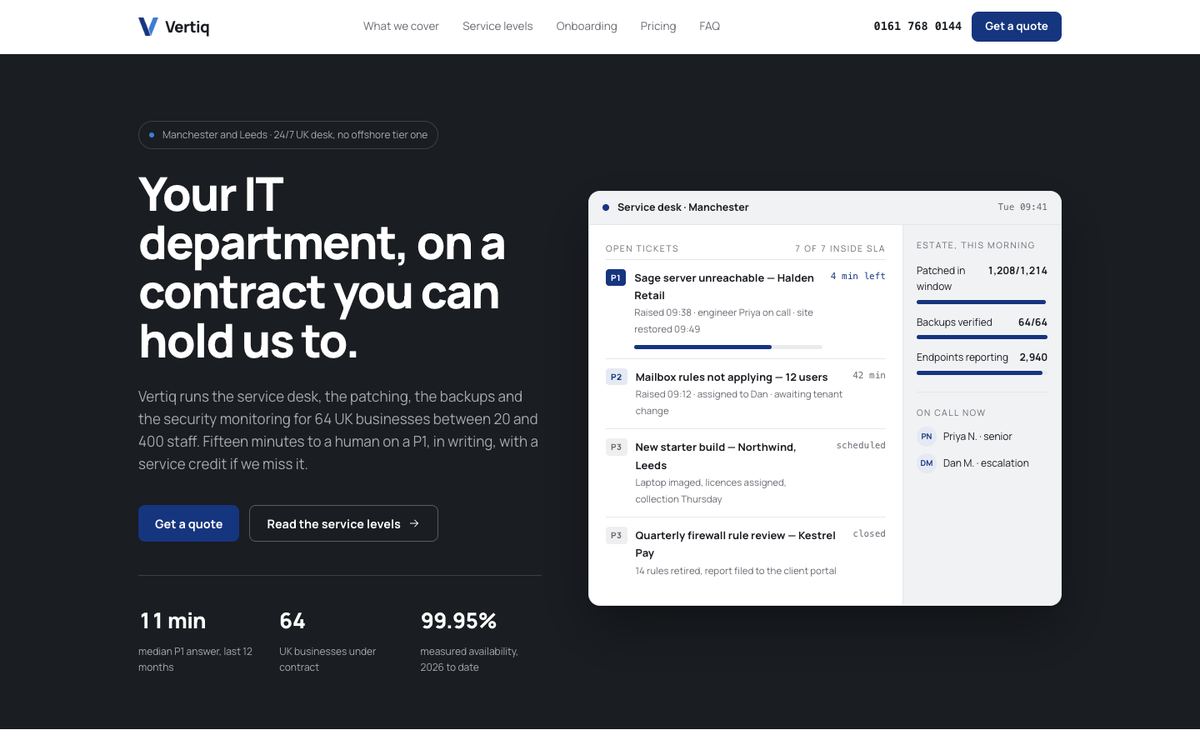Click the 'ON CALL NOW' heading
The width and height of the screenshot is (1200, 750).
(951, 412)
